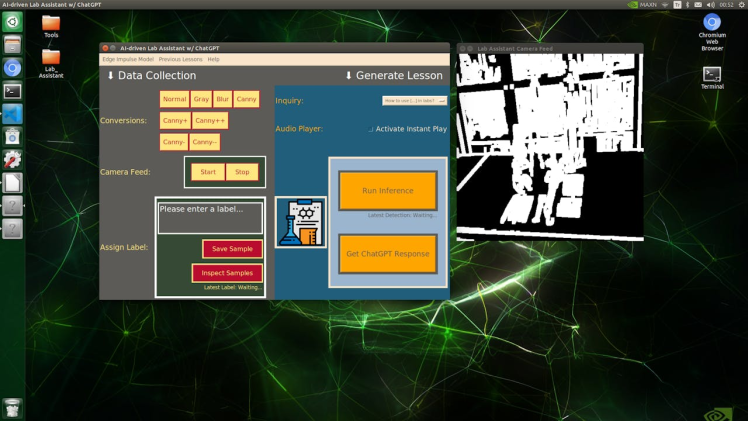Apply the Normal conversion
Image resolution: width=748 pixels, height=421 pixels.
coord(174,99)
